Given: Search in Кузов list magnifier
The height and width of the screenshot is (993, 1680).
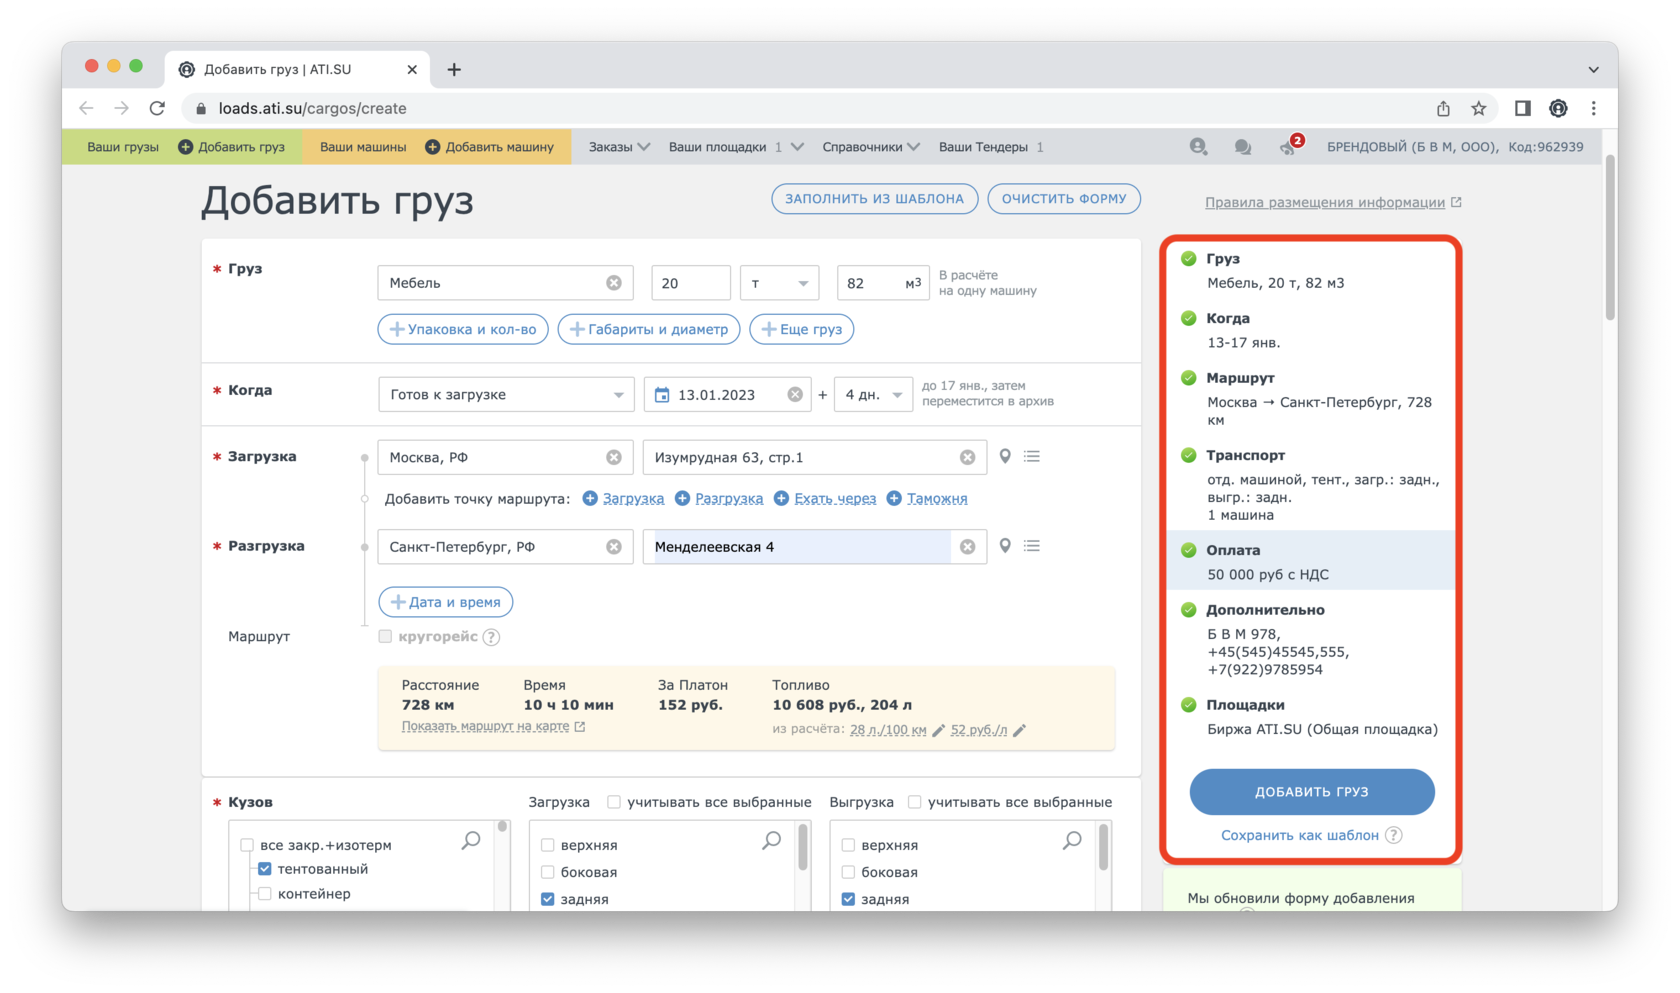Looking at the screenshot, I should [x=471, y=841].
